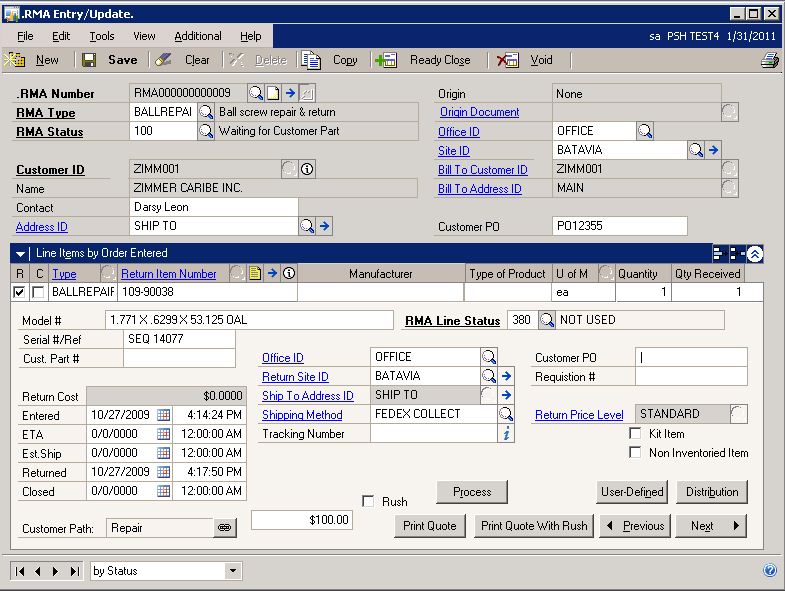This screenshot has height=591, width=785.
Task: Go to Next line item
Action: pos(711,526)
